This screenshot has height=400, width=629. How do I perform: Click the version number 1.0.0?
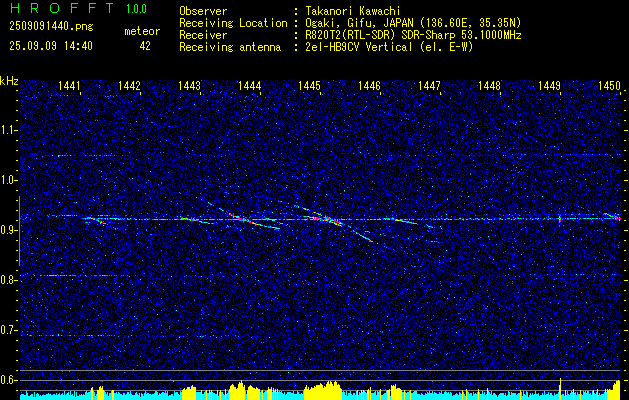coord(136,9)
